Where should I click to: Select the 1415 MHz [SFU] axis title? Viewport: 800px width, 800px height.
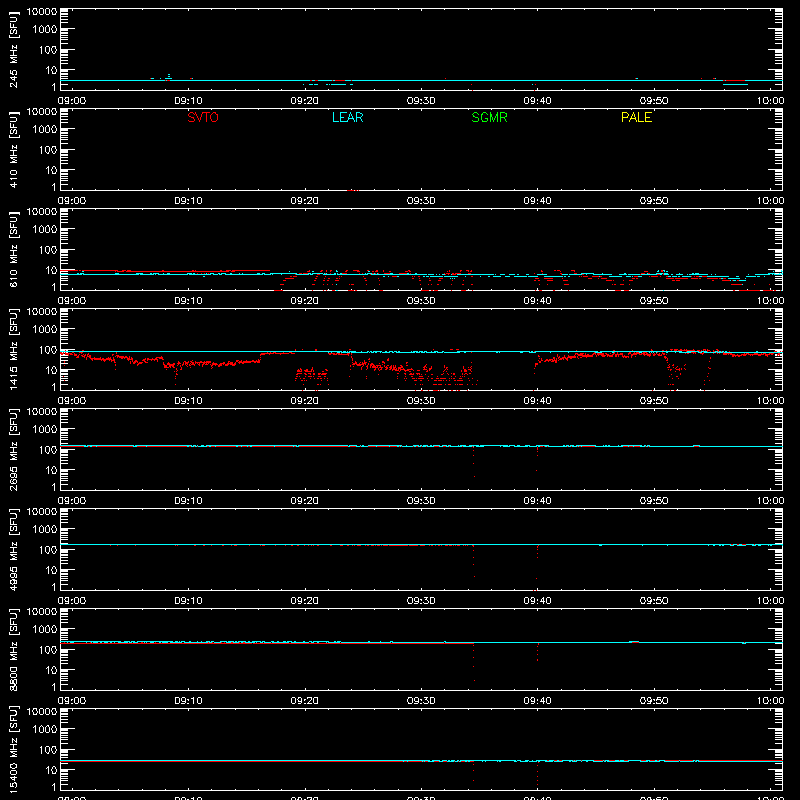pos(14,349)
